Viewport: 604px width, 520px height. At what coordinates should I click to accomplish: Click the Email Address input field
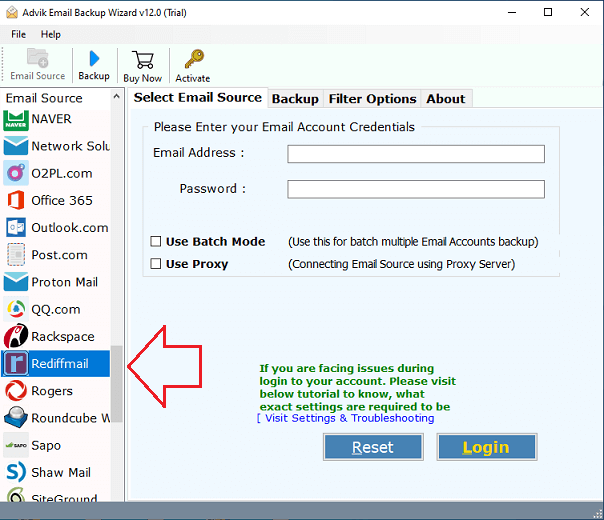416,154
